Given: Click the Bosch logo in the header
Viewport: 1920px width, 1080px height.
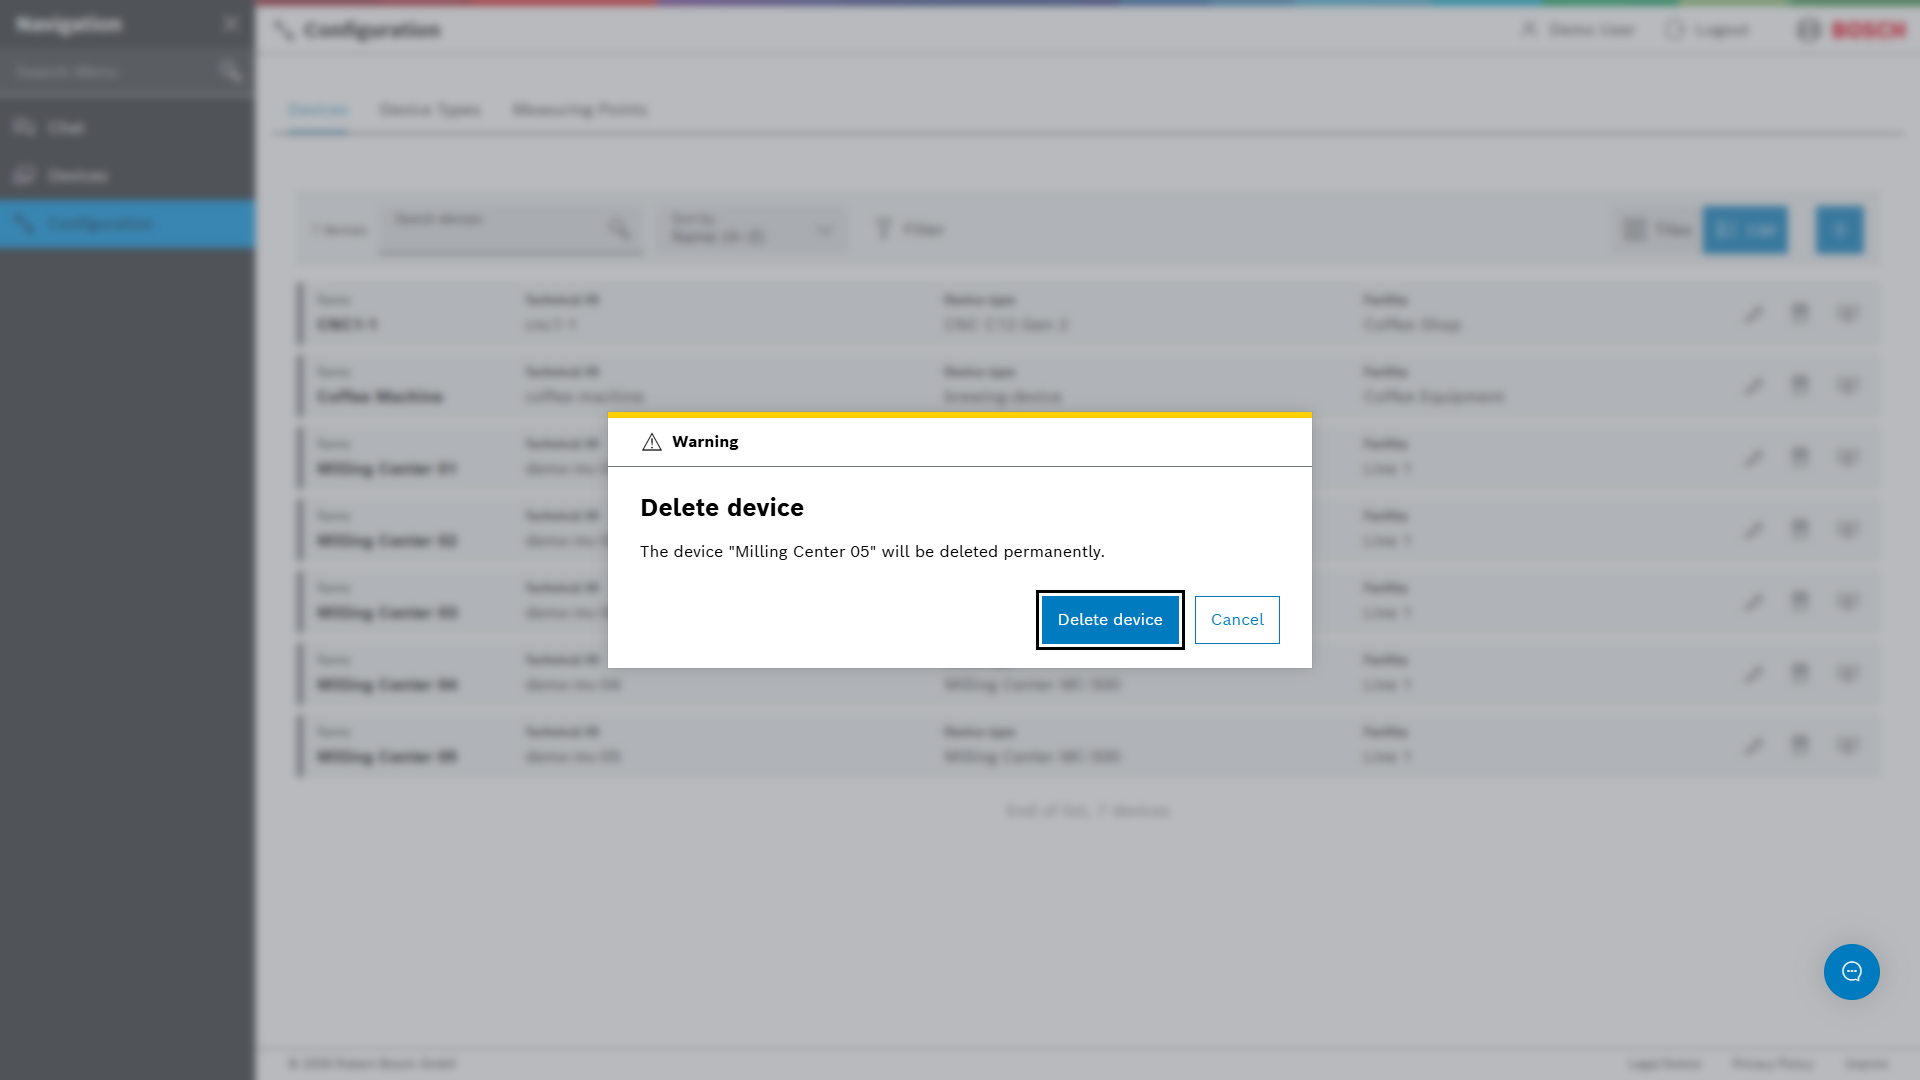Looking at the screenshot, I should click(x=1851, y=30).
